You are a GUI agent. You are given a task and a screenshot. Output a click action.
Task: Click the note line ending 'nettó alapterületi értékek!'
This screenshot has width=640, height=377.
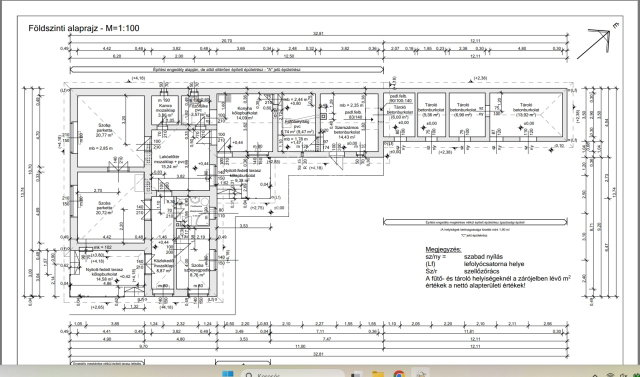(x=476, y=285)
